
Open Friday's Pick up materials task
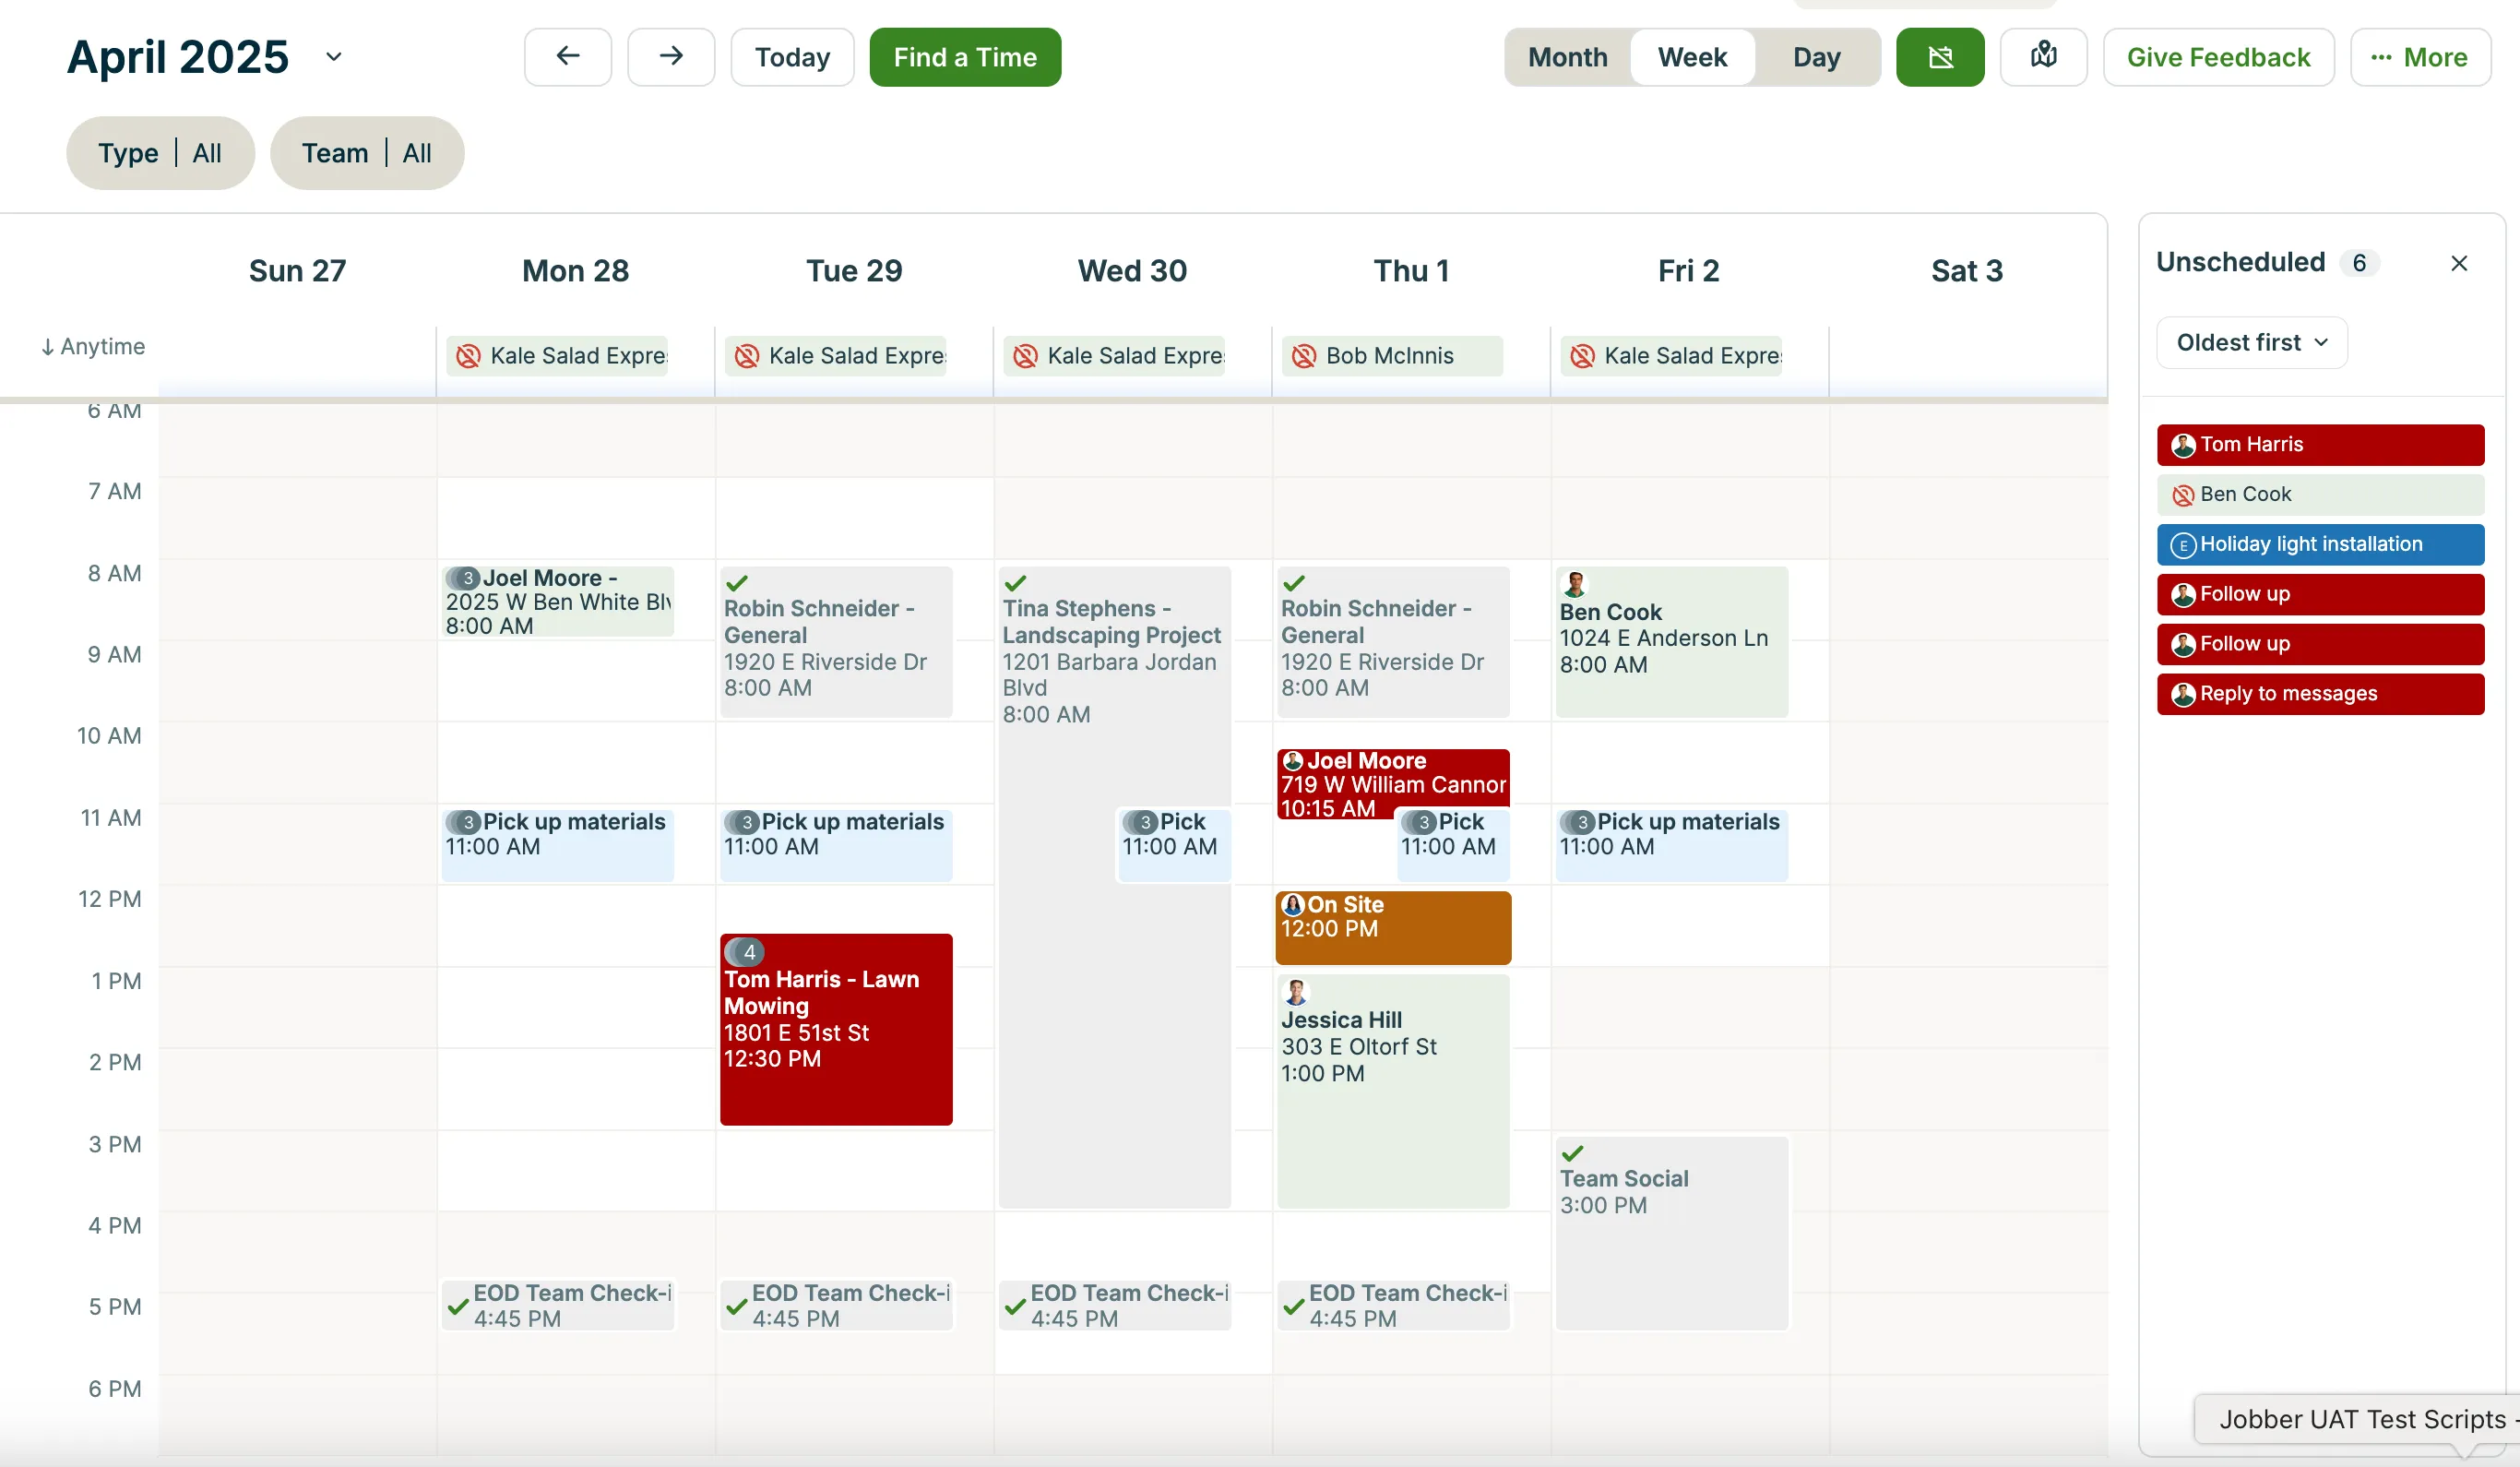(1671, 845)
